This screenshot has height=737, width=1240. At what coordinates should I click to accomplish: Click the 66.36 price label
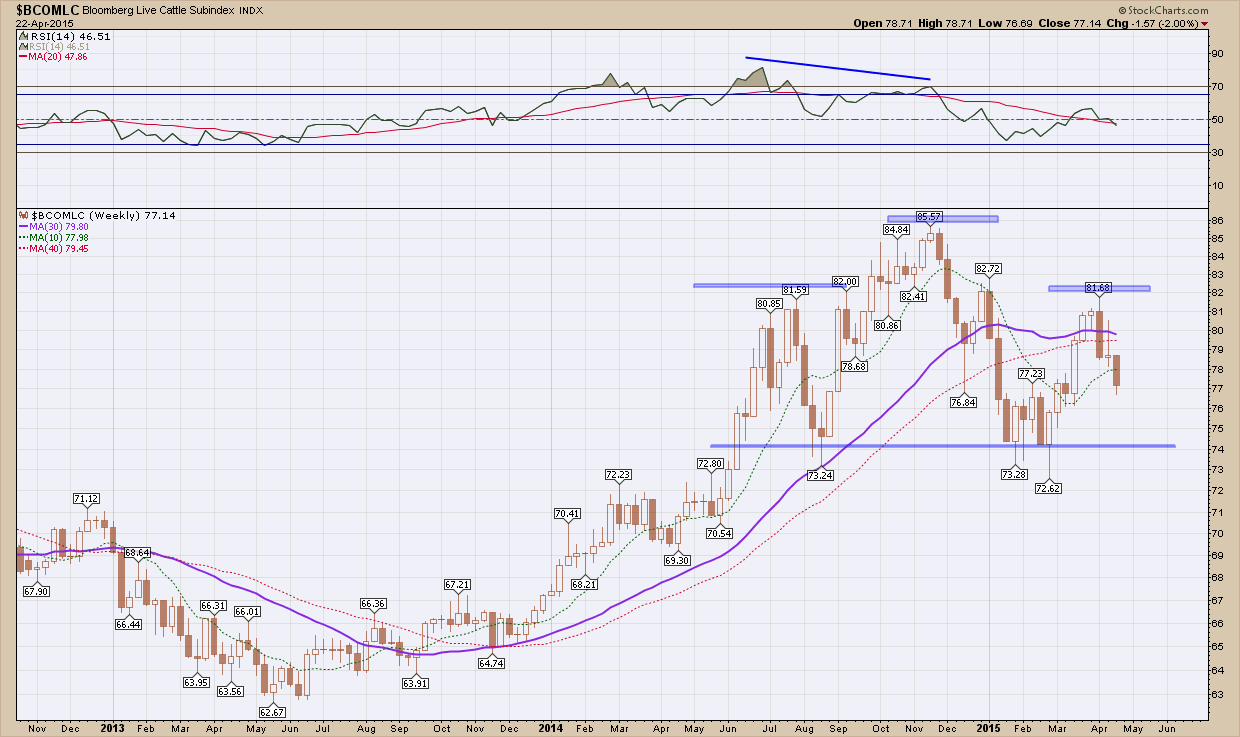coord(372,603)
